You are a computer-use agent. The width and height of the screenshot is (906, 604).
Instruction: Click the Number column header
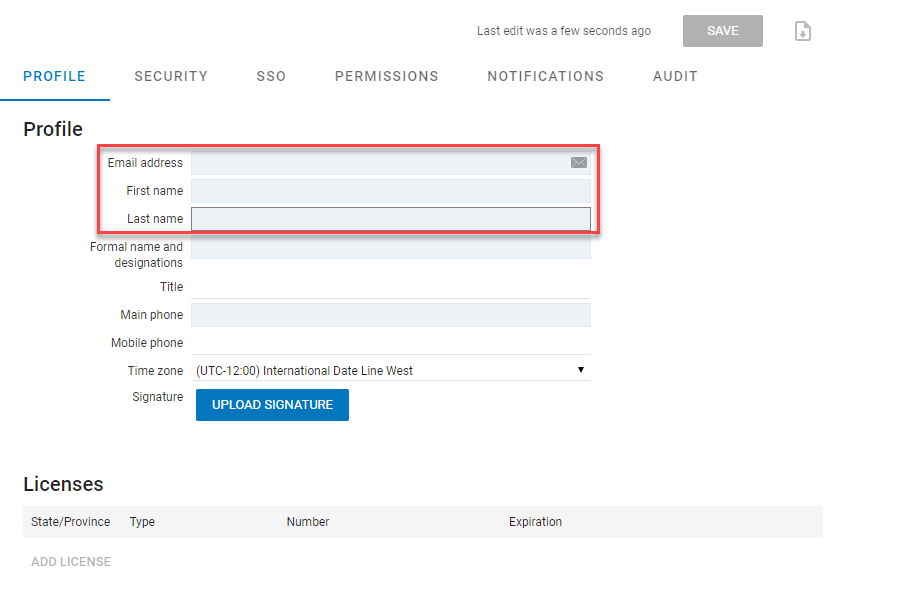coord(308,522)
